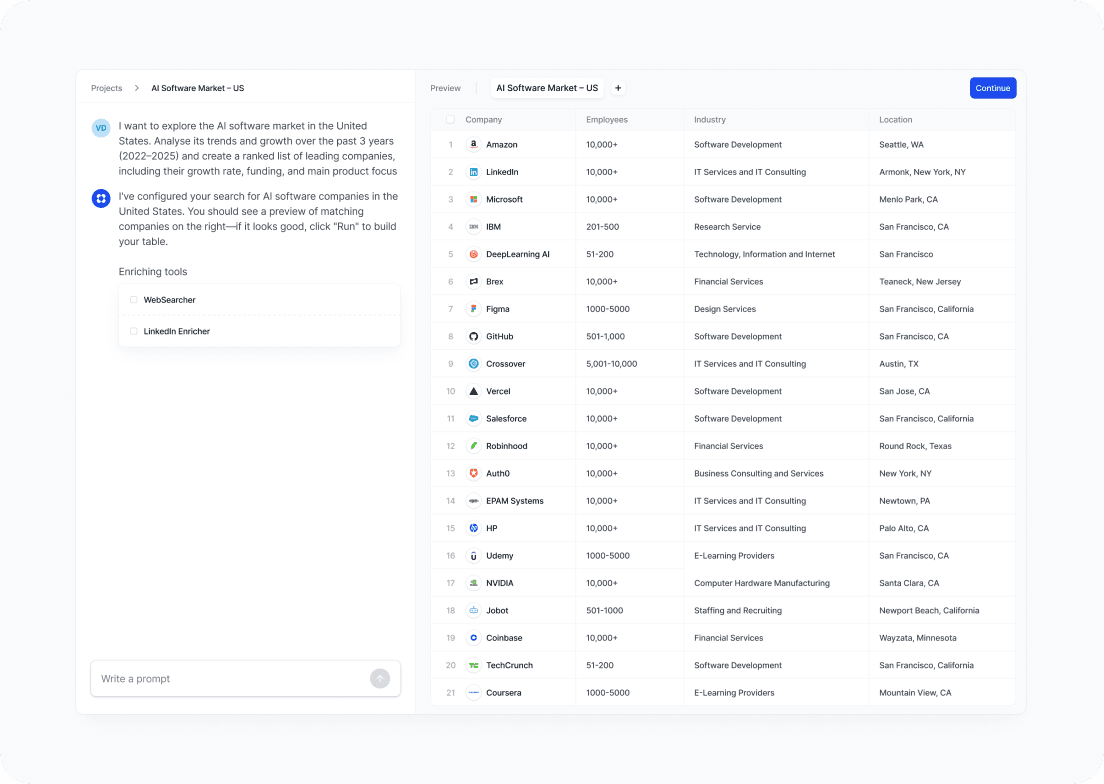Screen dimensions: 1104x784
Task: Click the Location column header
Action: 896,120
